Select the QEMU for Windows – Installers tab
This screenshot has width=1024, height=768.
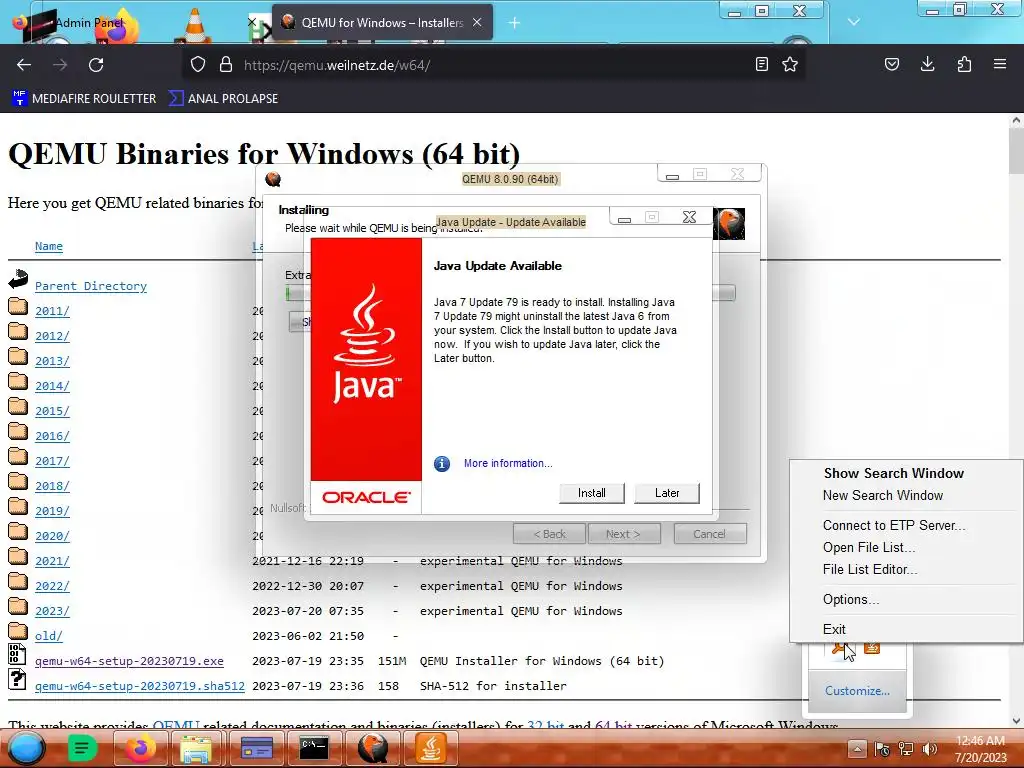(381, 23)
